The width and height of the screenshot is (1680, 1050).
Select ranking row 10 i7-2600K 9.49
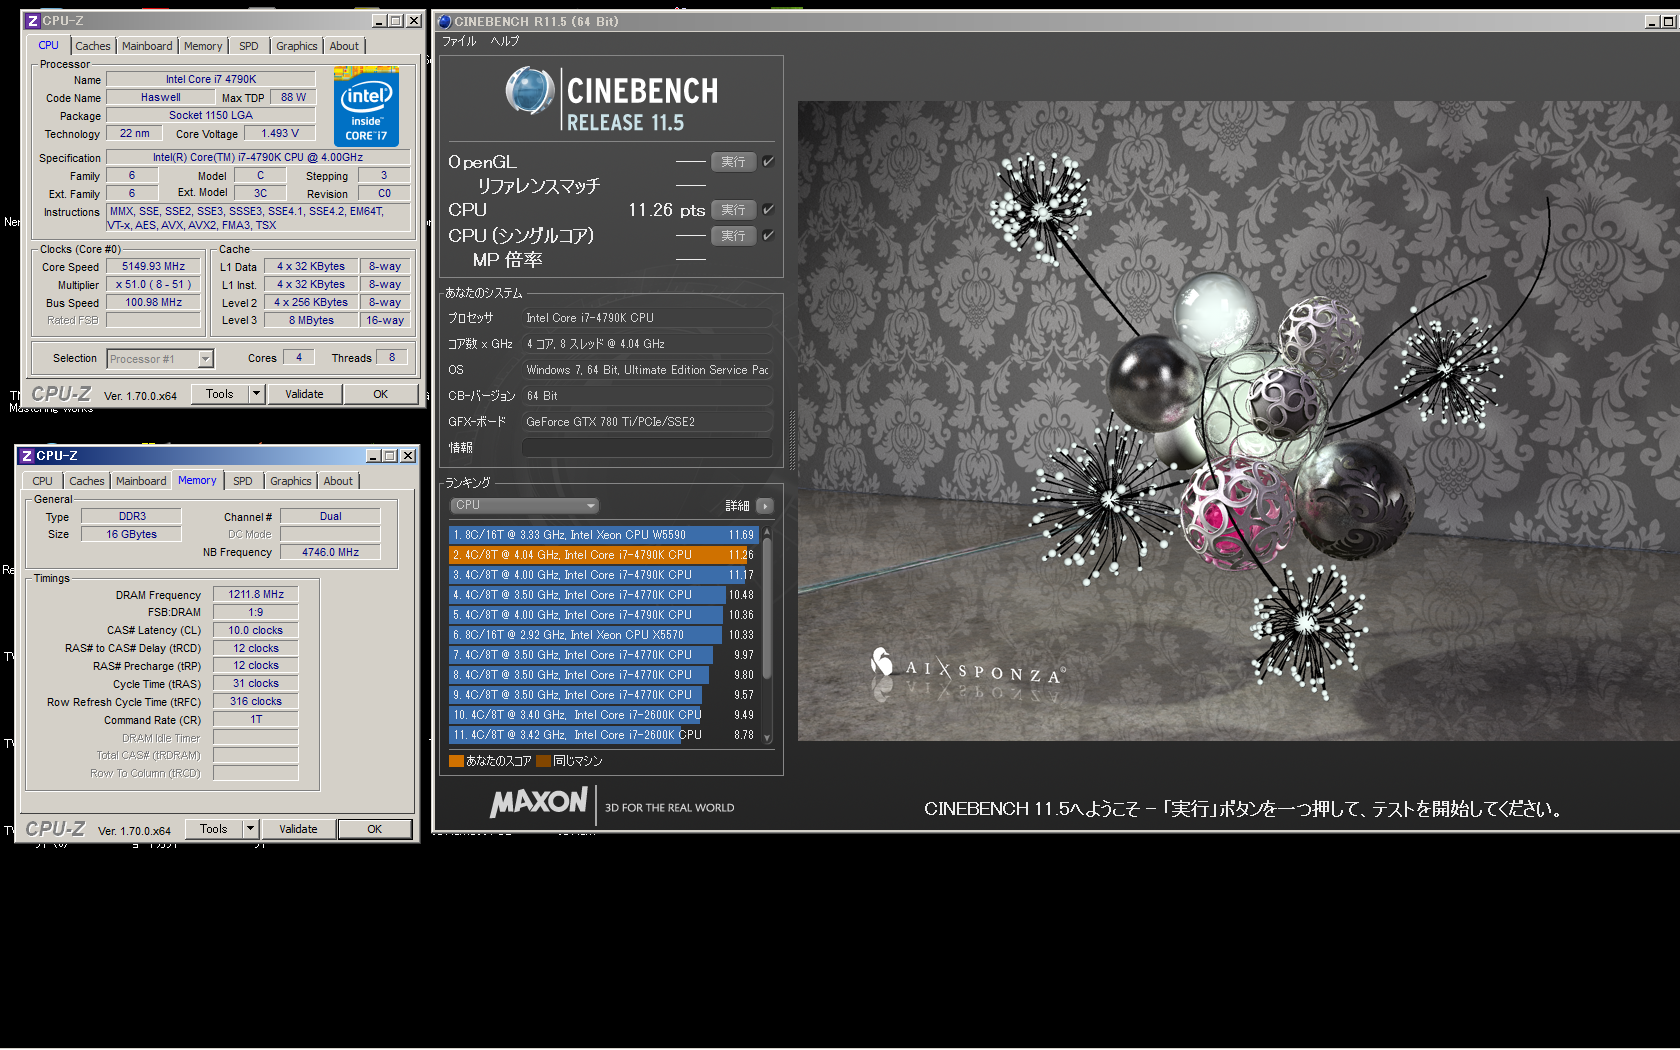pos(603,715)
